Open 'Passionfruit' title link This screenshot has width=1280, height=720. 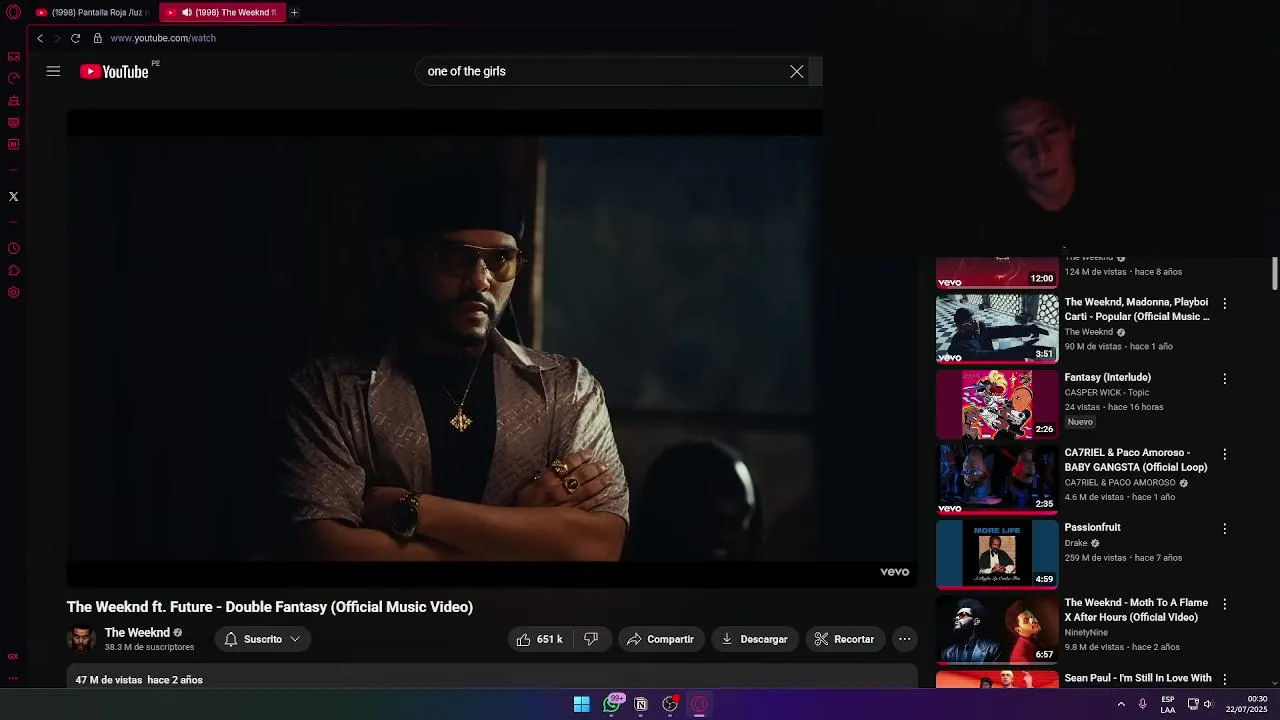(1092, 527)
